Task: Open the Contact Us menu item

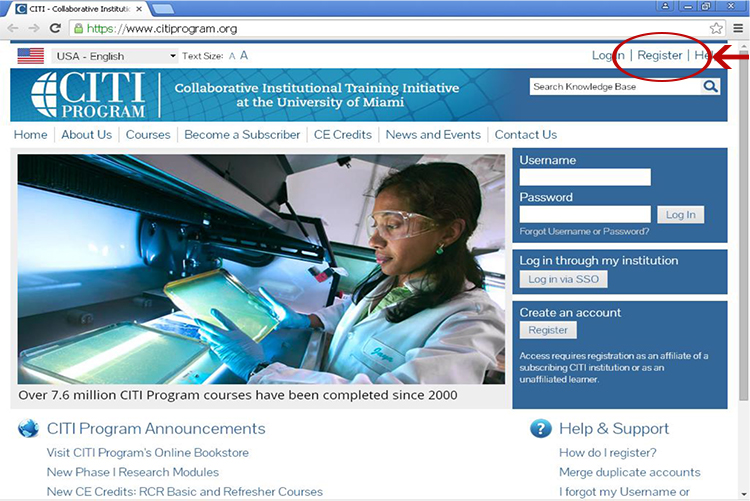Action: 526,134
